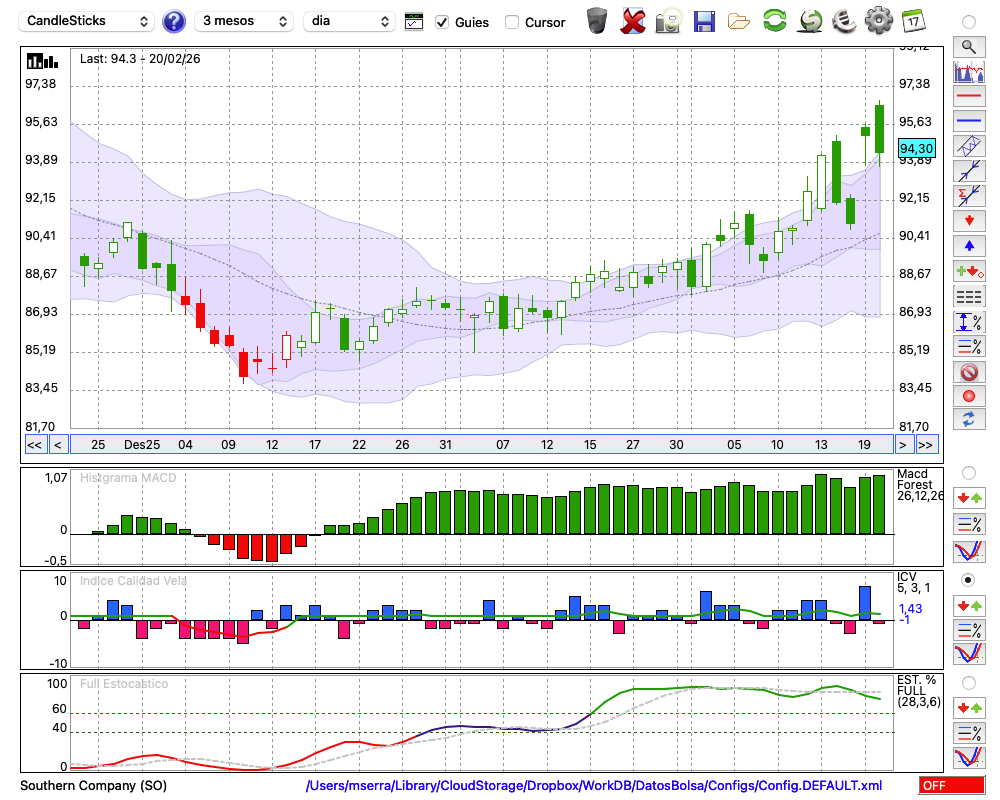The height and width of the screenshot is (800, 1000).
Task: Click the green plus red arrow tool
Action: (x=969, y=272)
